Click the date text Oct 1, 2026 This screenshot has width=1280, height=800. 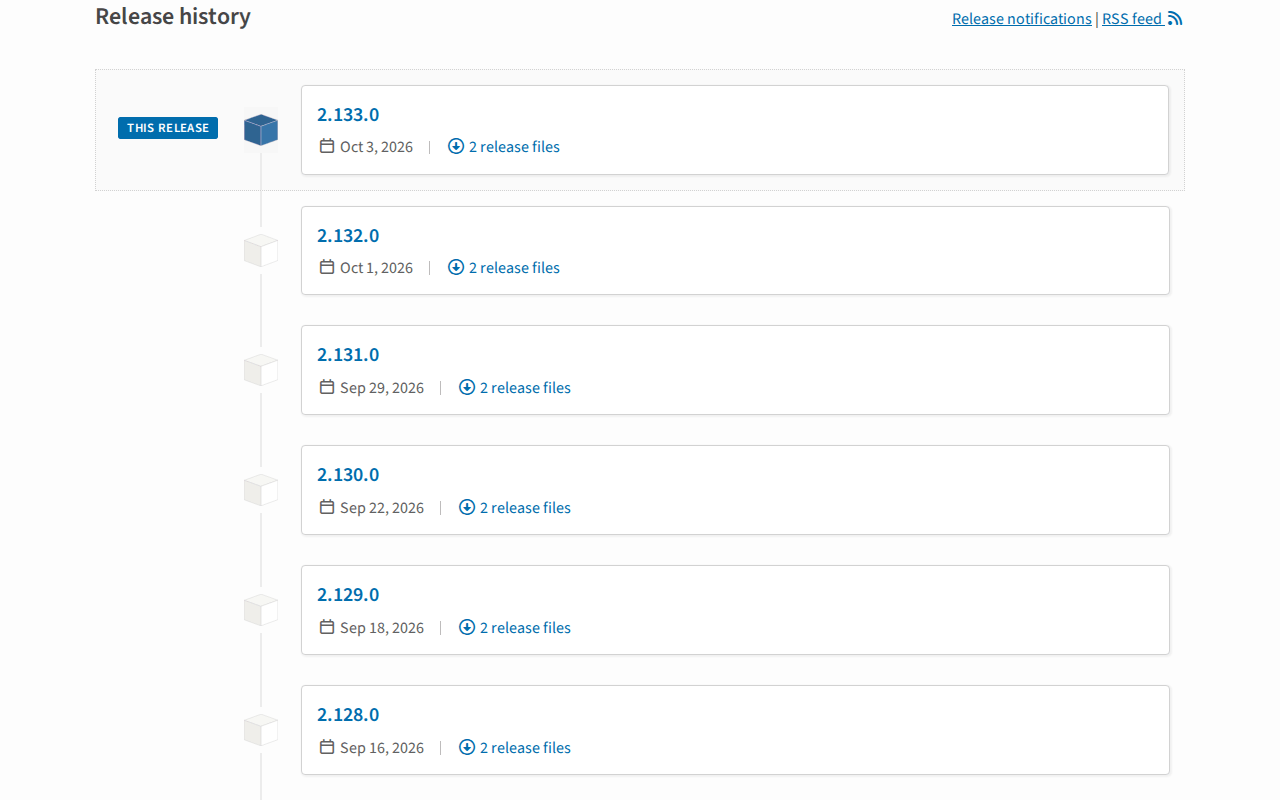pos(376,268)
